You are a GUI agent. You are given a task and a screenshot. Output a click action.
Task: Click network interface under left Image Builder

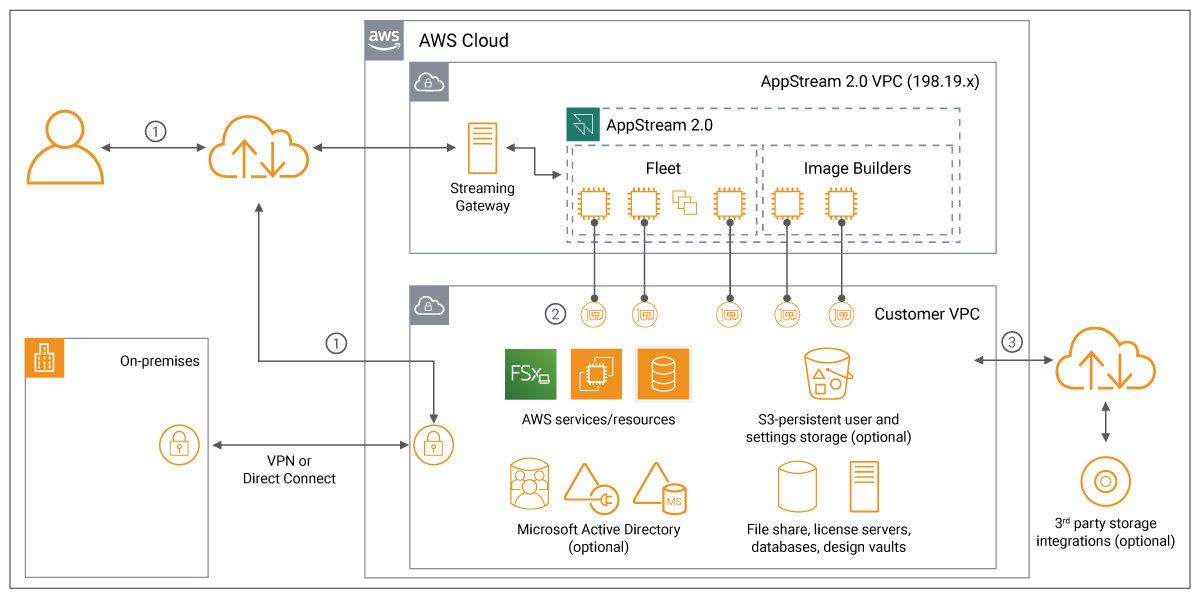788,315
